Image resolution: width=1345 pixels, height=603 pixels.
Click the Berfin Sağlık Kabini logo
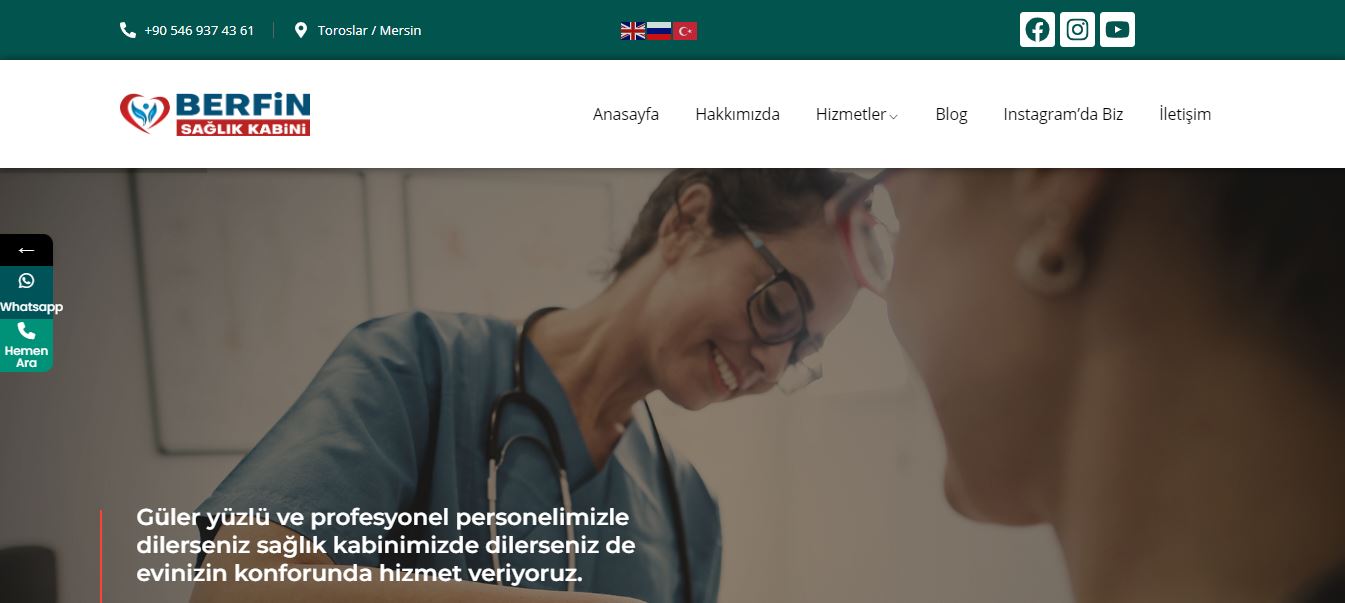215,114
